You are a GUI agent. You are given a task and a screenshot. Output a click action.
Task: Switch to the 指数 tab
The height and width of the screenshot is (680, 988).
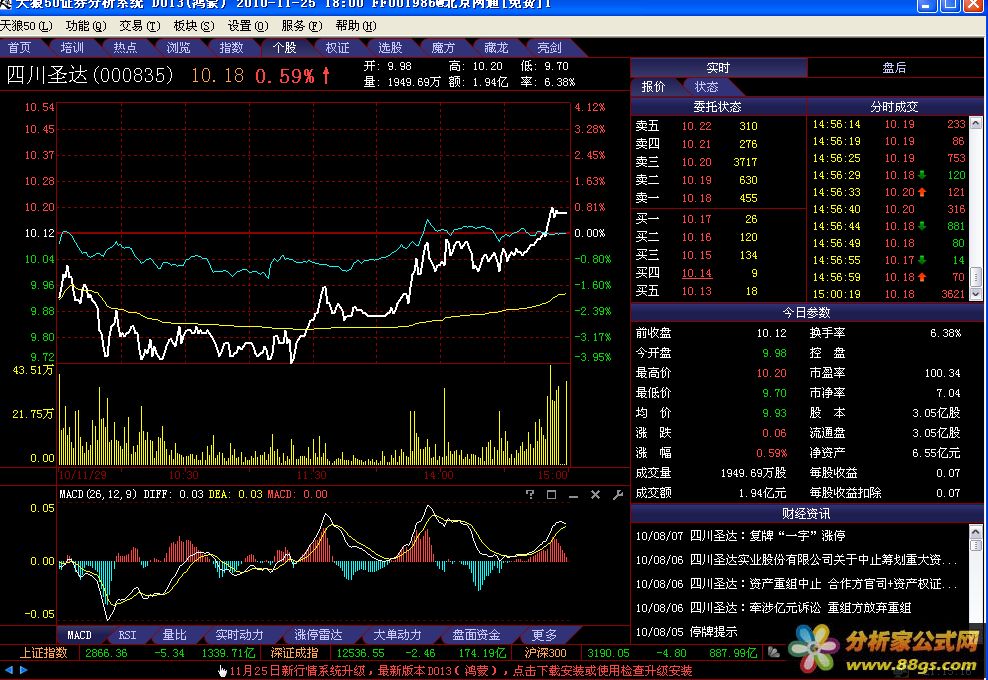click(231, 48)
